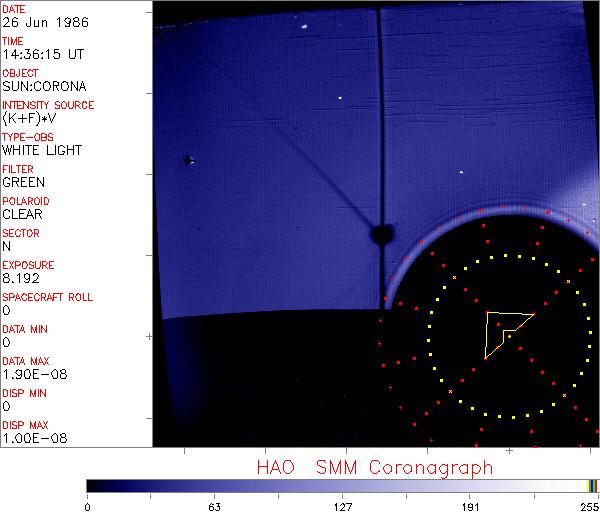Click the colorbar at the 127 mark
The width and height of the screenshot is (600, 512).
click(342, 485)
